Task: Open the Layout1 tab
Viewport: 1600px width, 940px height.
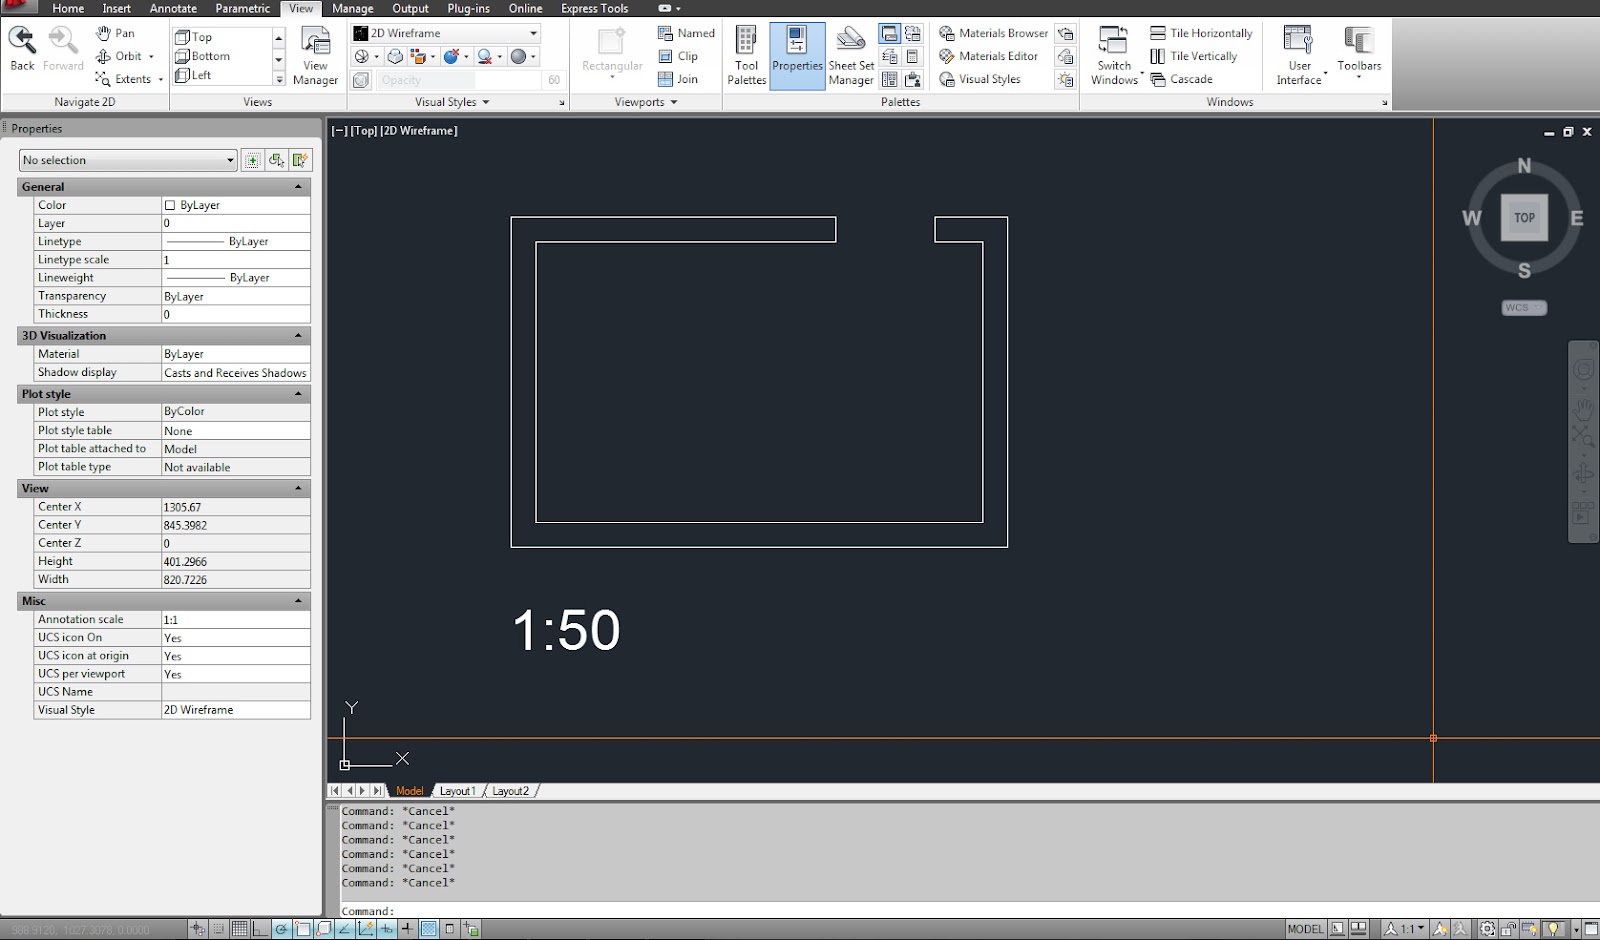Action: pyautogui.click(x=458, y=790)
